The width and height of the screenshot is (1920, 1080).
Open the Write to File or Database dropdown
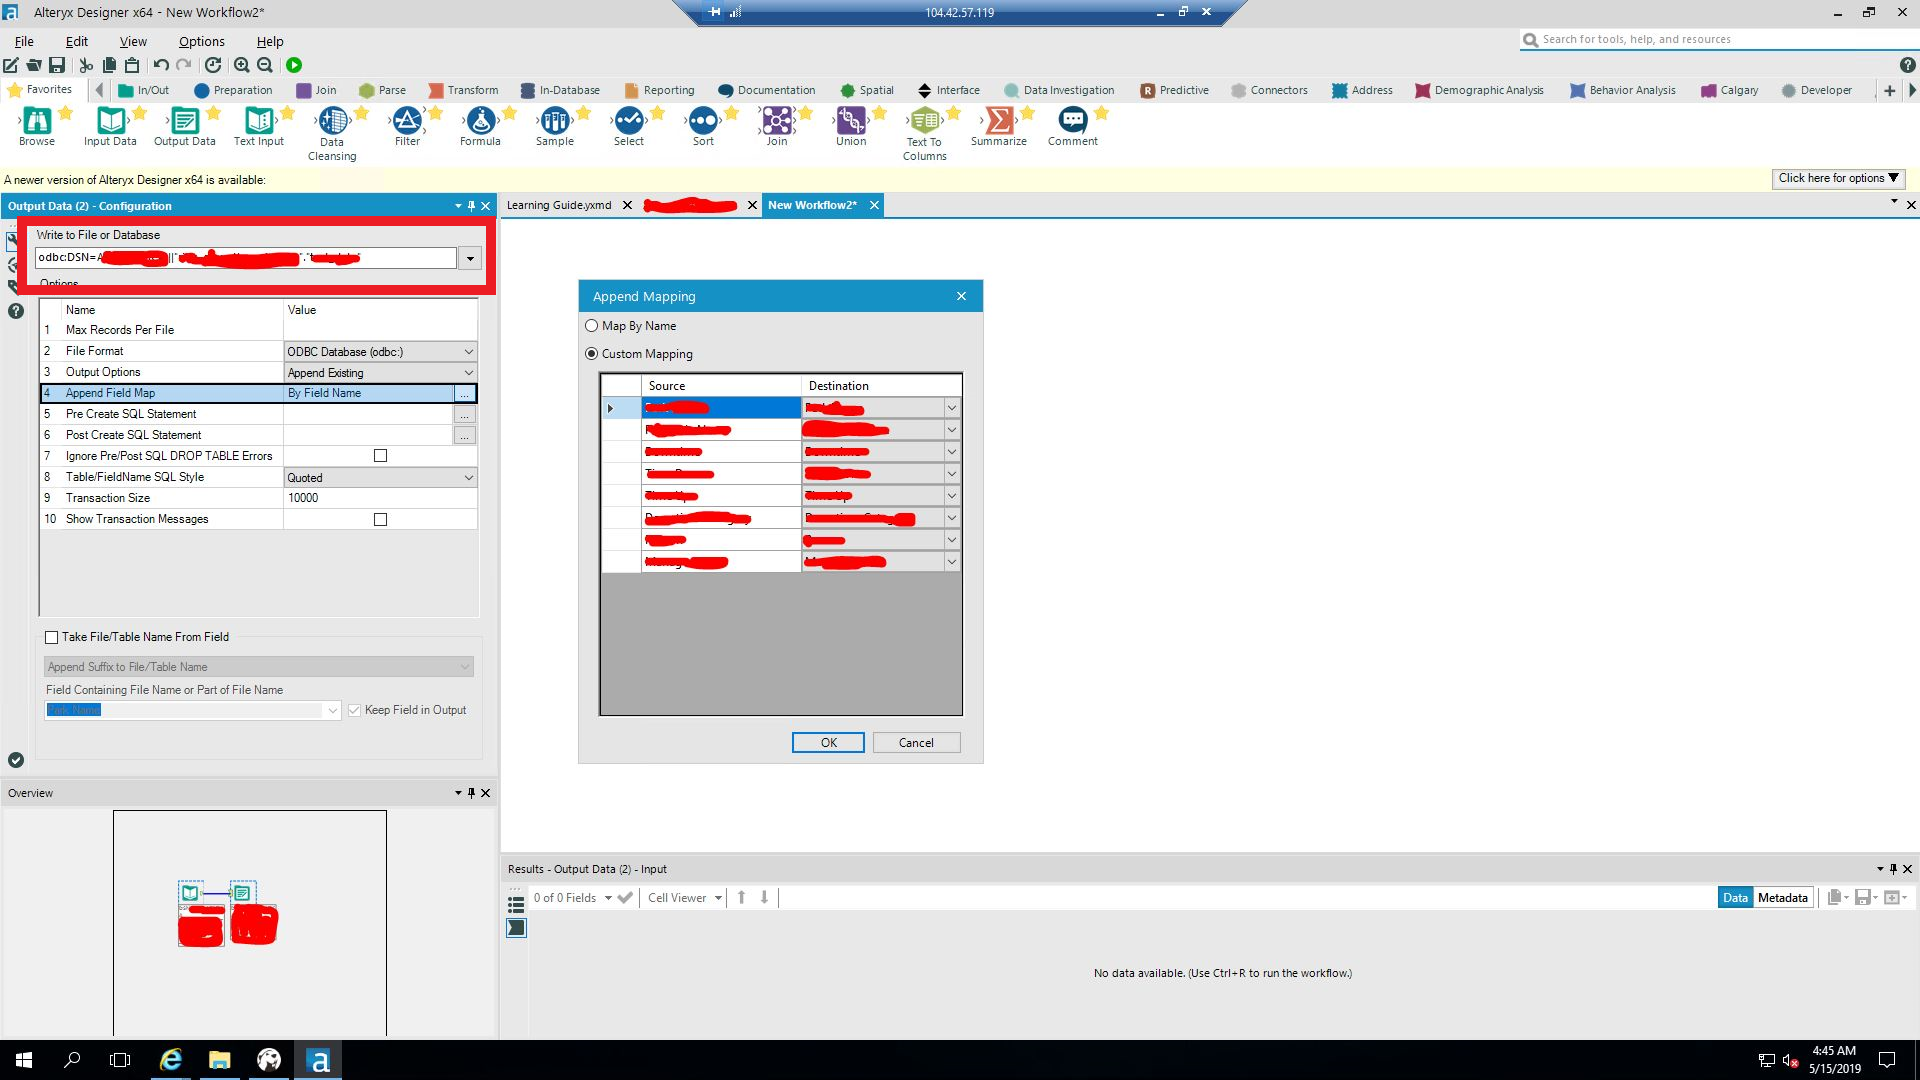(469, 257)
